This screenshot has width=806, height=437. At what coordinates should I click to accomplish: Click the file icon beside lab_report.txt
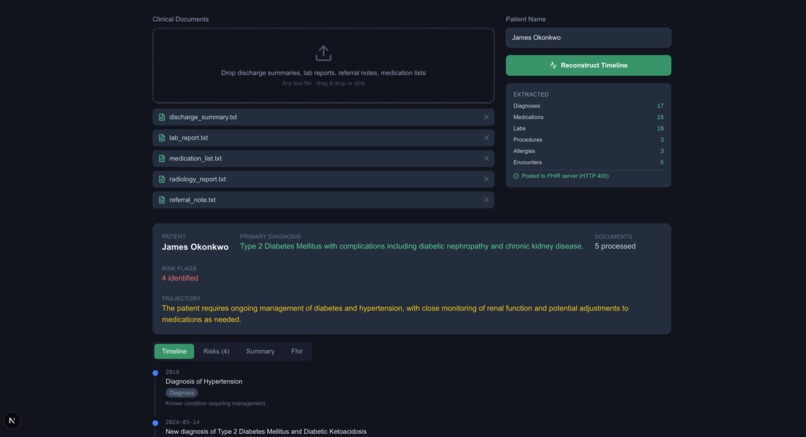point(162,138)
